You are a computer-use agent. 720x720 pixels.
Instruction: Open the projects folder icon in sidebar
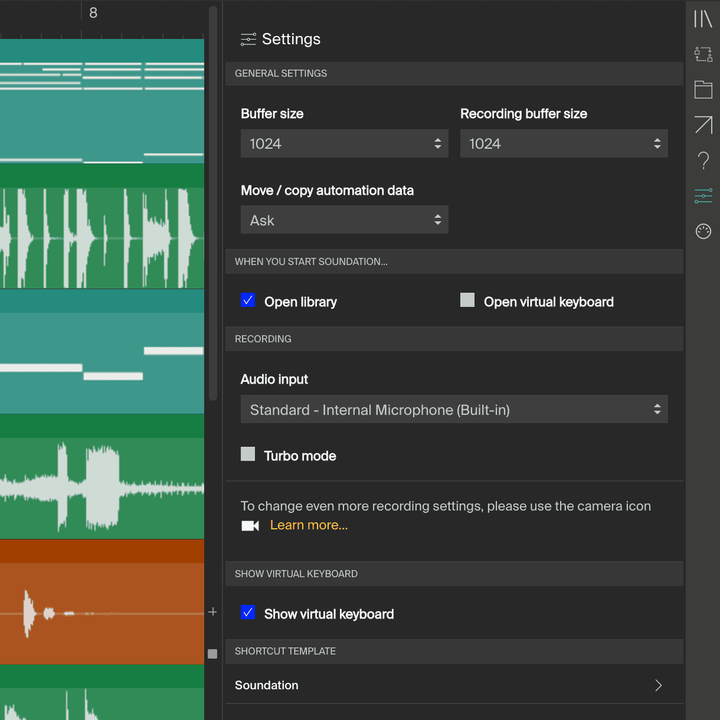[703, 90]
